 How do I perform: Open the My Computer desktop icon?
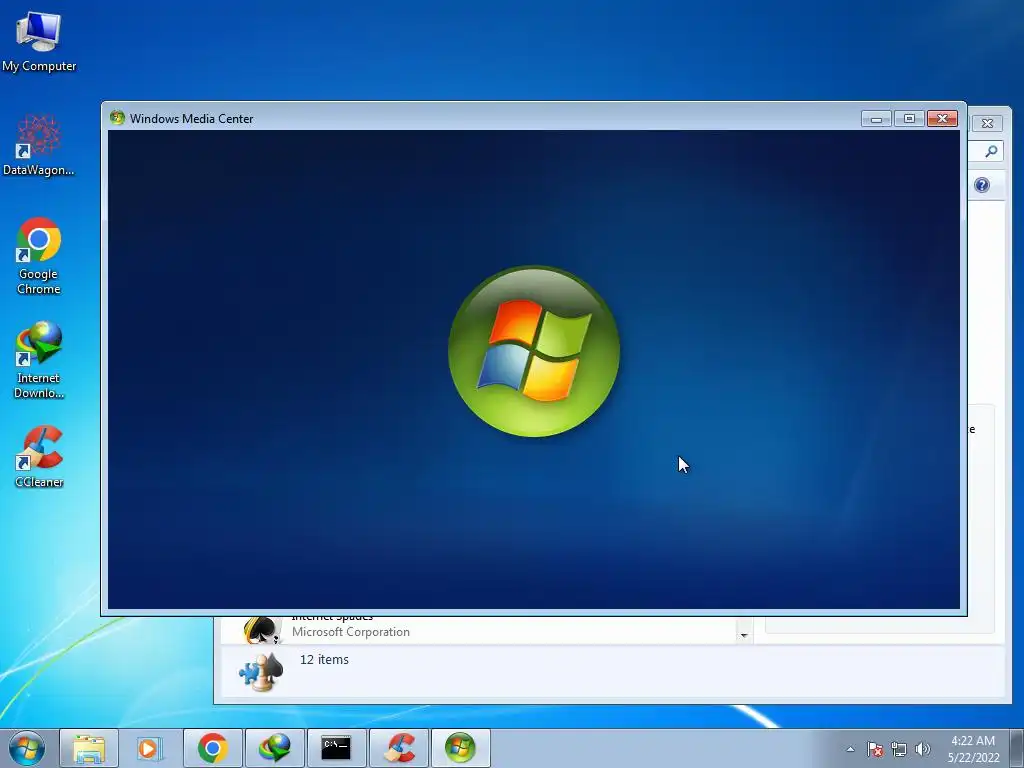click(x=39, y=42)
